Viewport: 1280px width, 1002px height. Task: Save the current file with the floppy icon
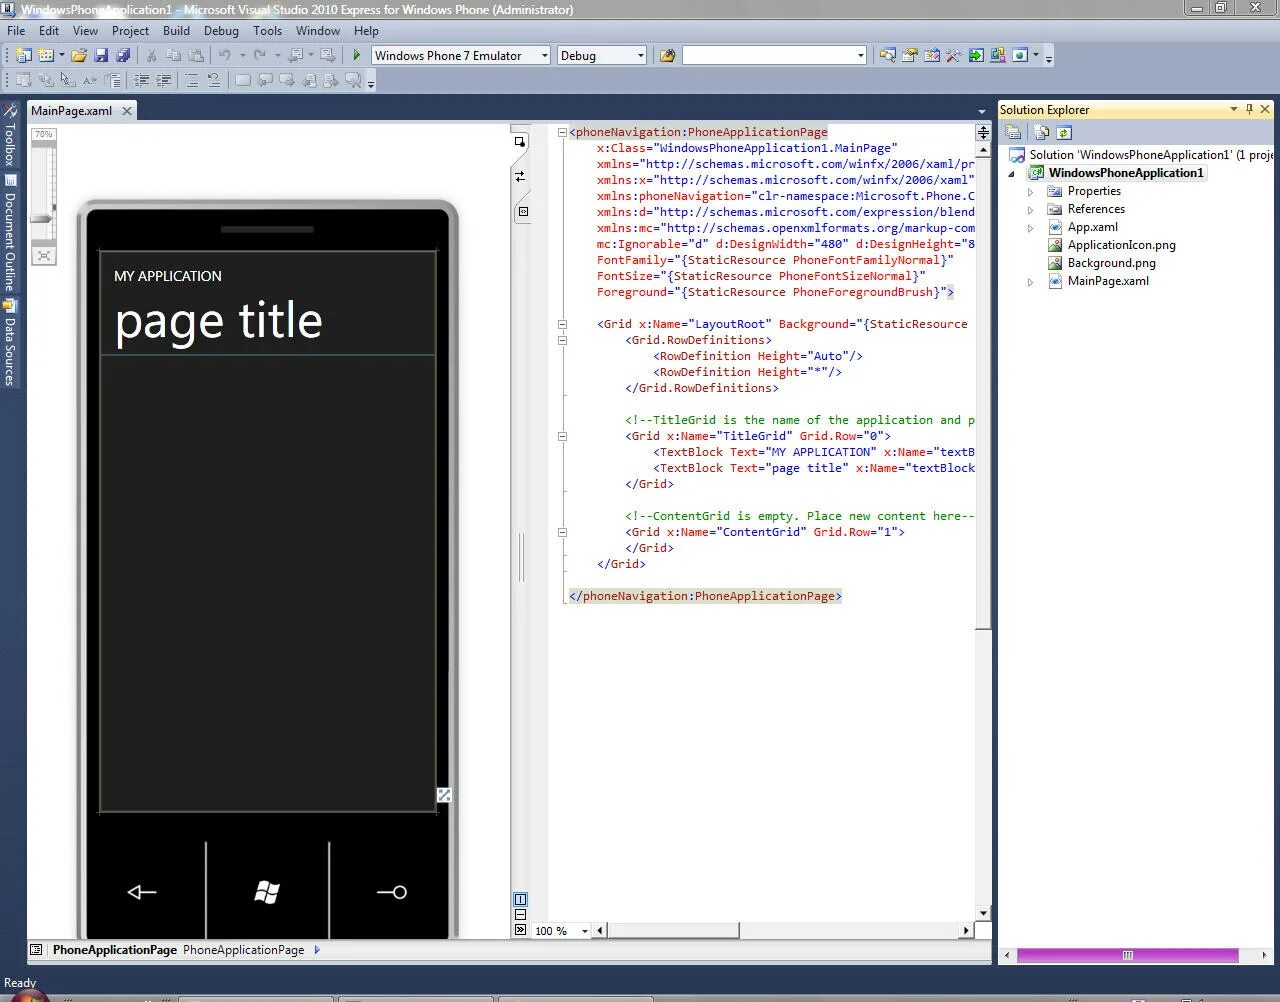[101, 56]
